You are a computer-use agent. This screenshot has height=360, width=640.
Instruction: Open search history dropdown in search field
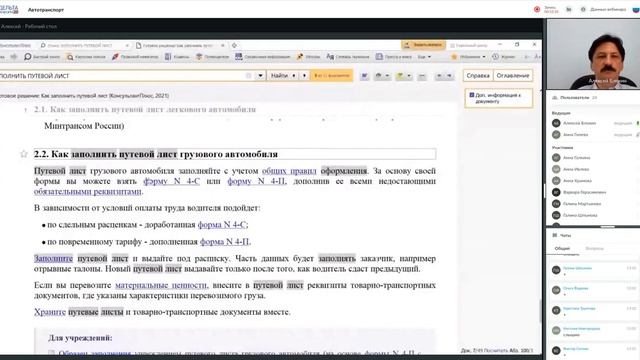pyautogui.click(x=260, y=76)
